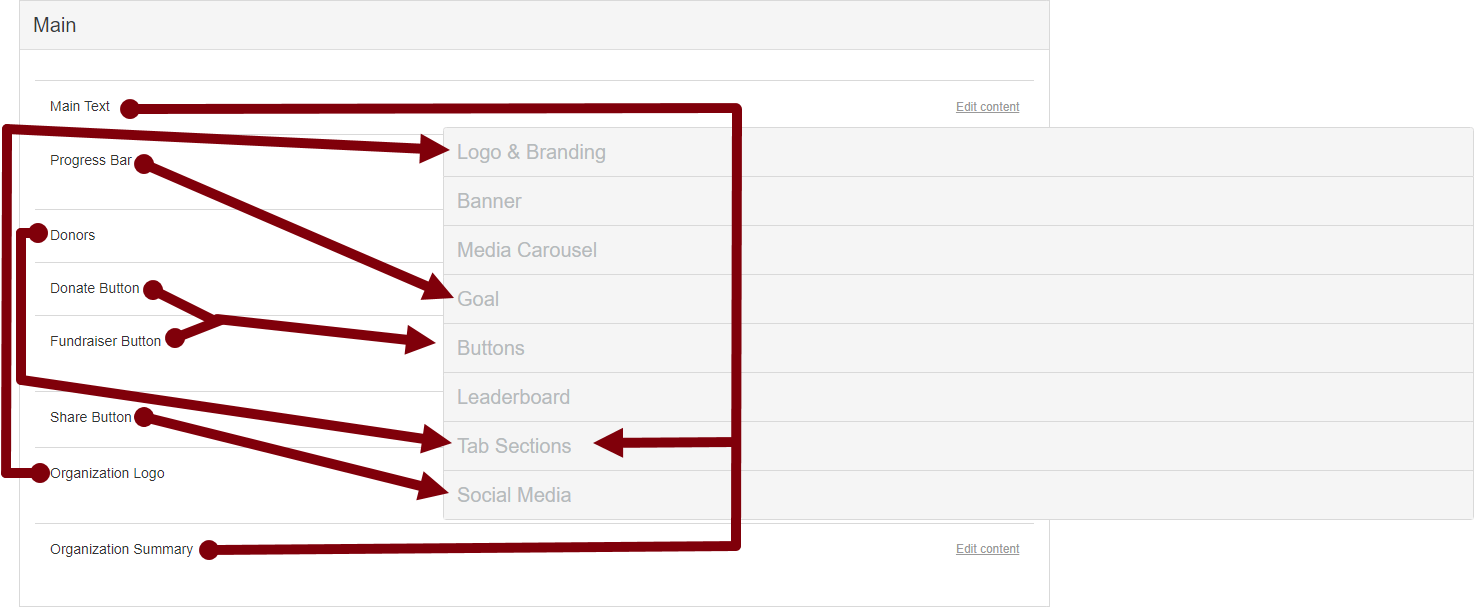Select the Fundraiser Button row label
The height and width of the screenshot is (607, 1474).
point(105,341)
